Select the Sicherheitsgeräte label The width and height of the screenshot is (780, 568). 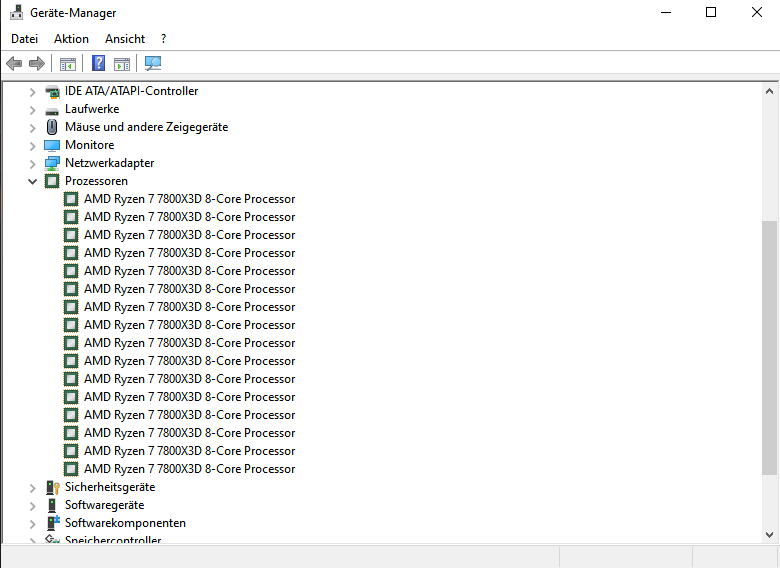(110, 487)
